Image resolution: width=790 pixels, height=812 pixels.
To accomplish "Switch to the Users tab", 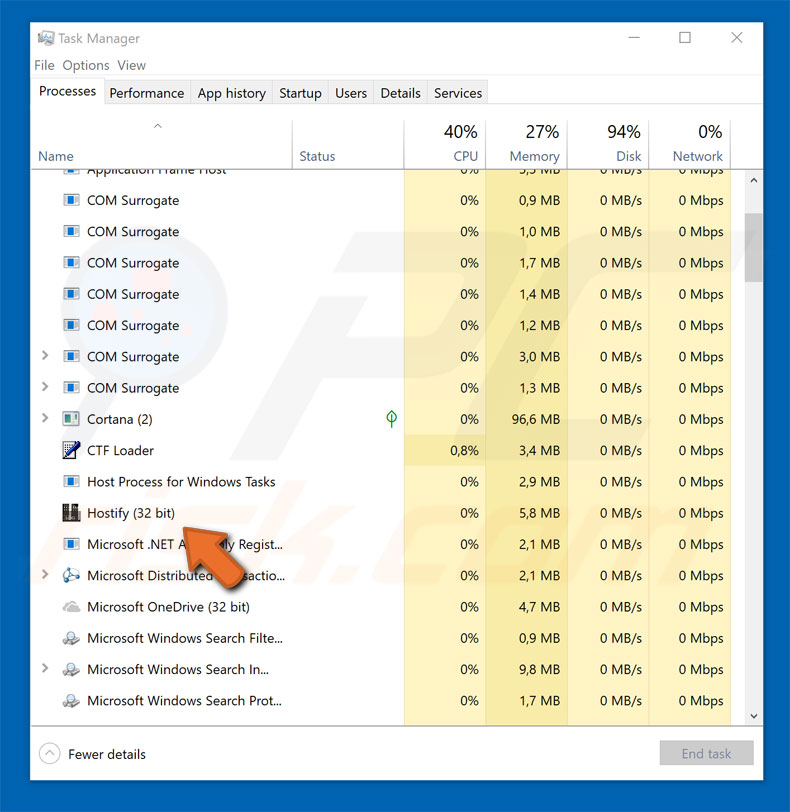I will pos(351,93).
